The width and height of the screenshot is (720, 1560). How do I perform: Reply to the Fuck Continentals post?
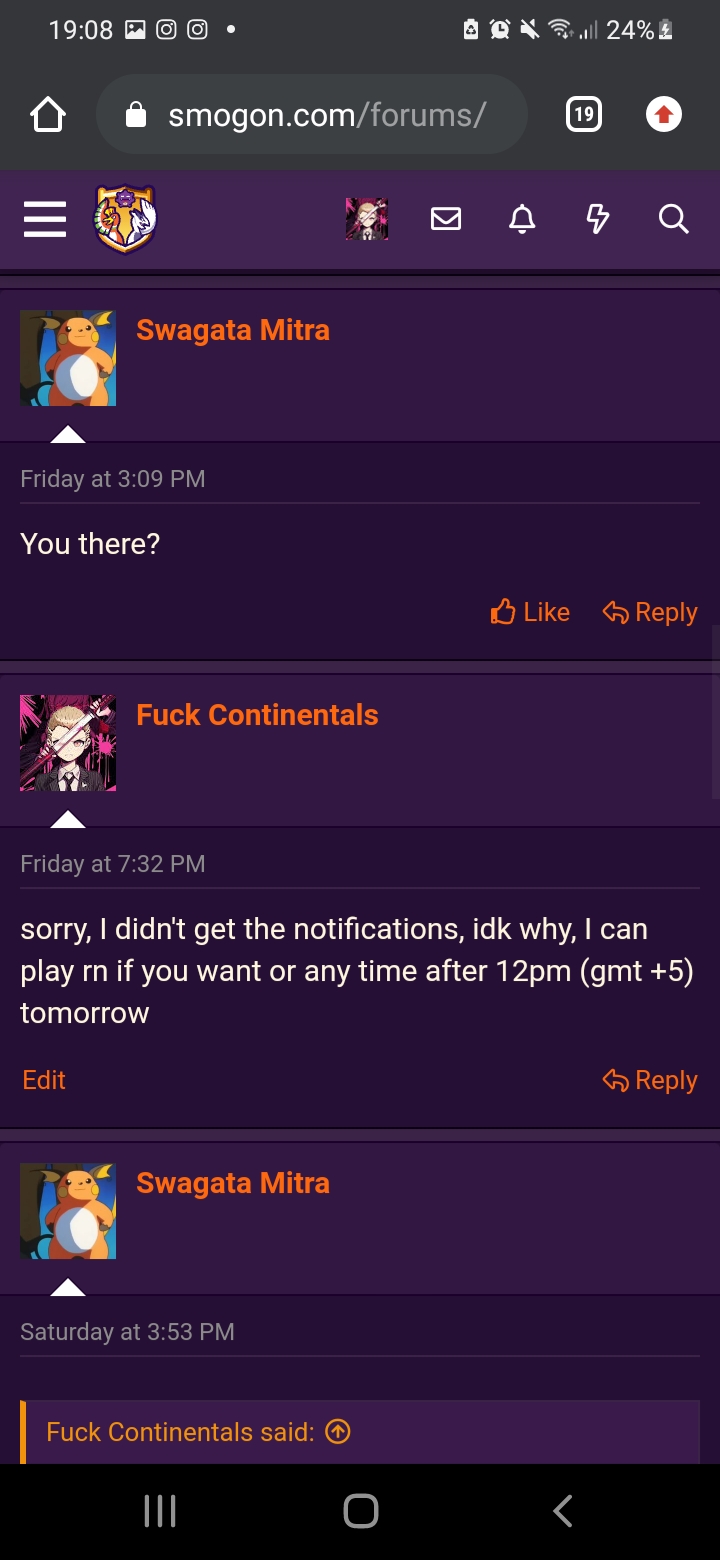point(650,1080)
